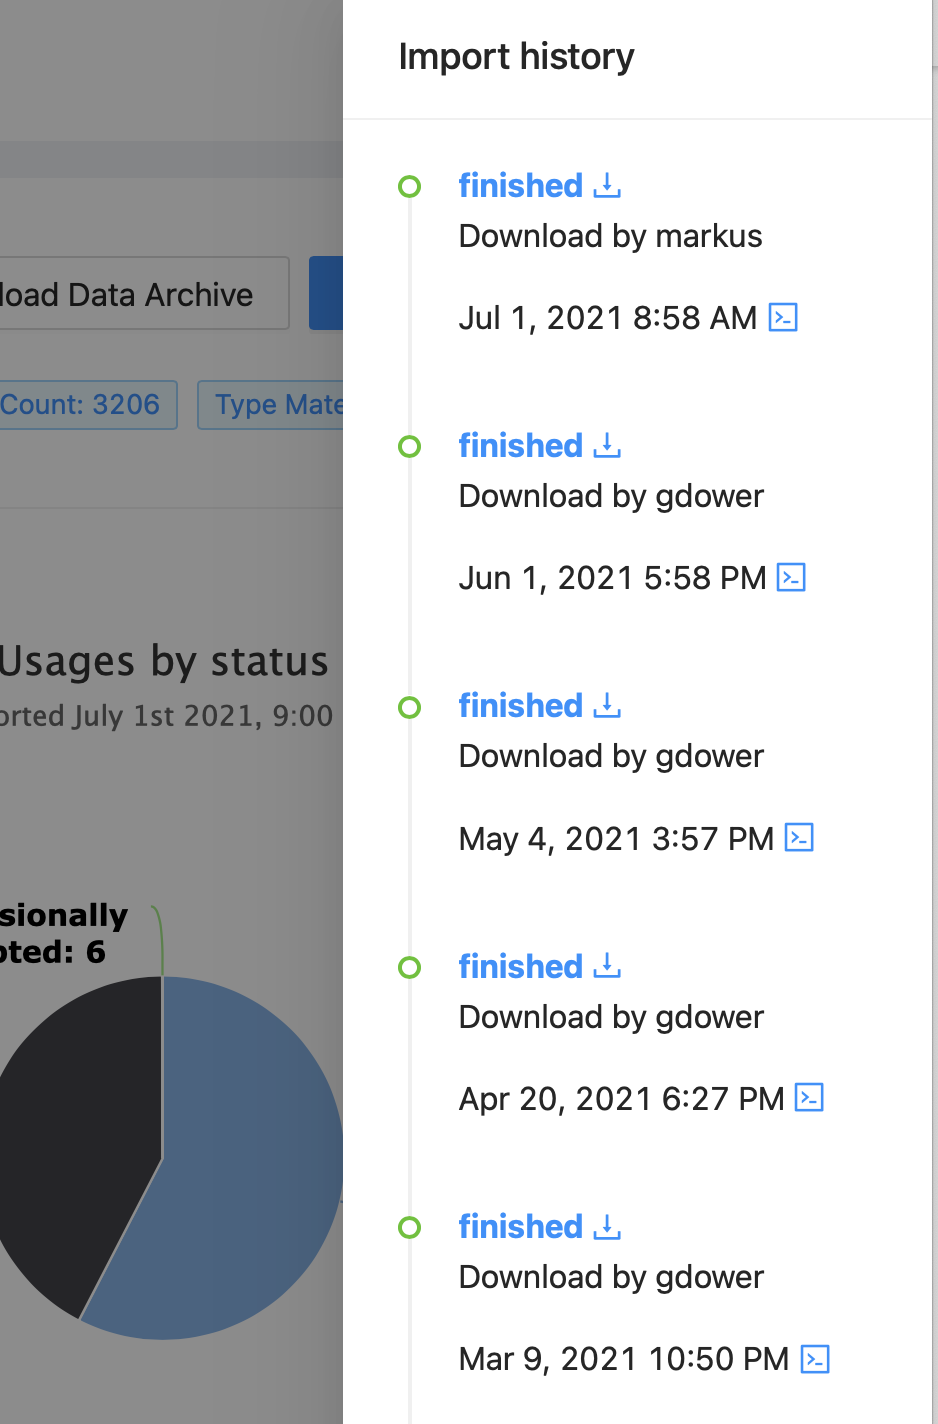Click the green status circle on the Jun 1 import
Image resolution: width=938 pixels, height=1424 pixels.
tap(410, 447)
